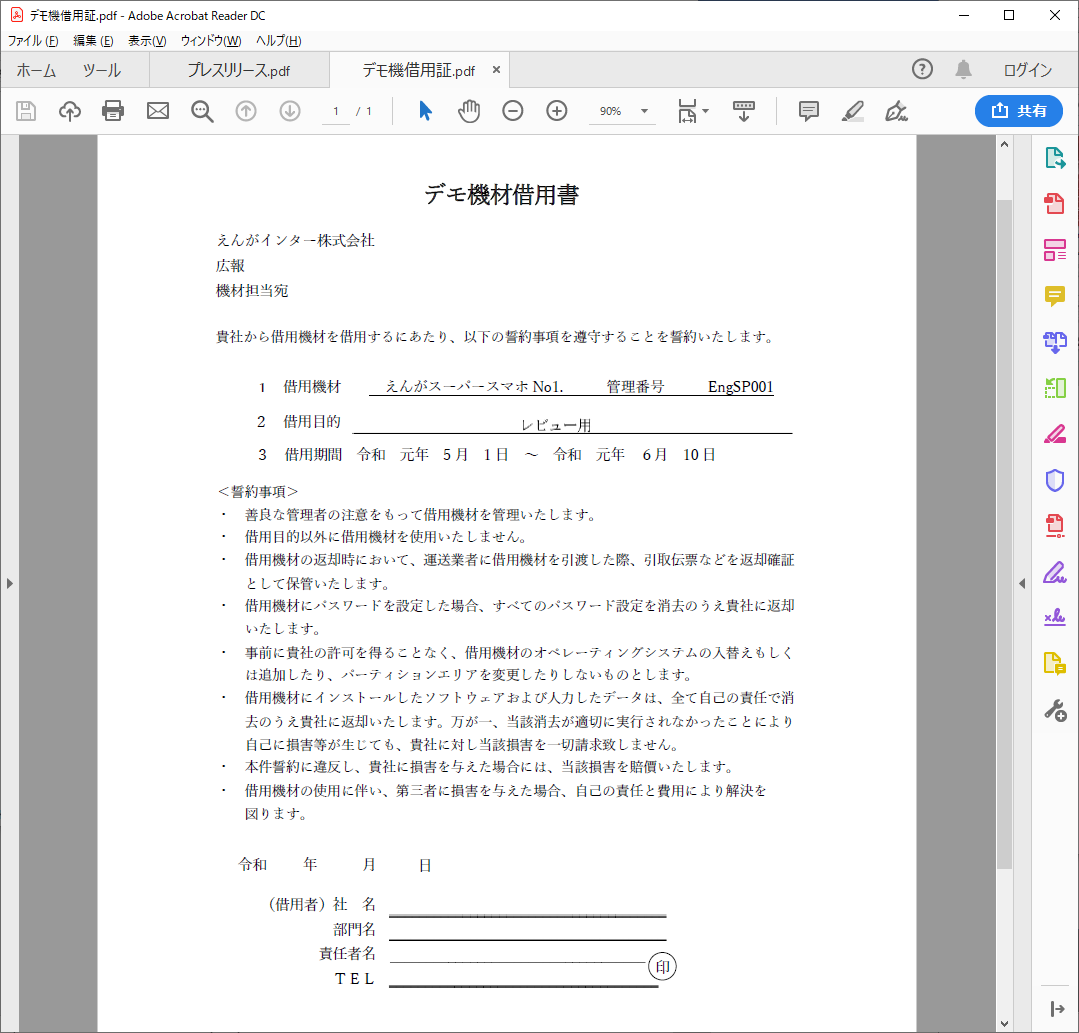Open Redact tool in right pane

[1055, 434]
